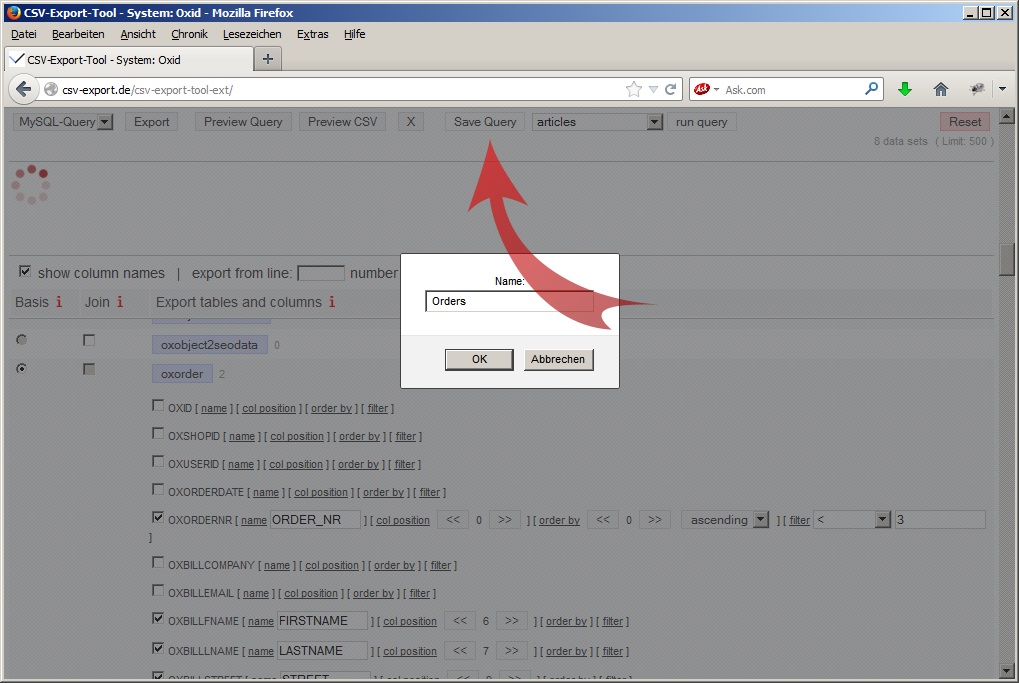Open the Bearbeiten menu

coord(78,34)
